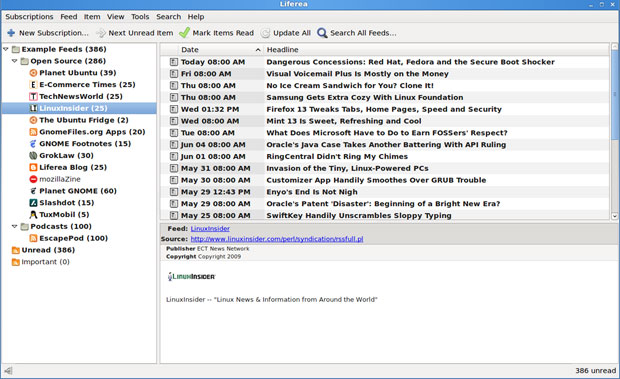Click the TuxMobil penguin icon
Image resolution: width=620 pixels, height=379 pixels.
[x=34, y=215]
